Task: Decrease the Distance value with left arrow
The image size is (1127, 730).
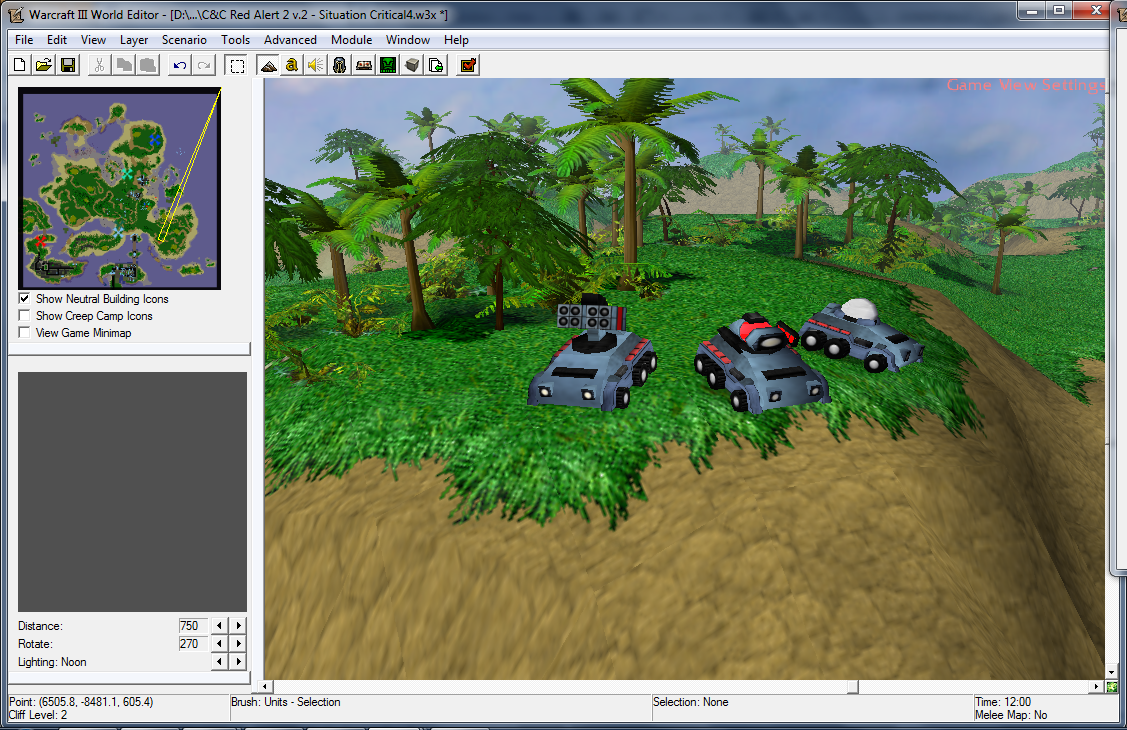Action: click(x=219, y=626)
